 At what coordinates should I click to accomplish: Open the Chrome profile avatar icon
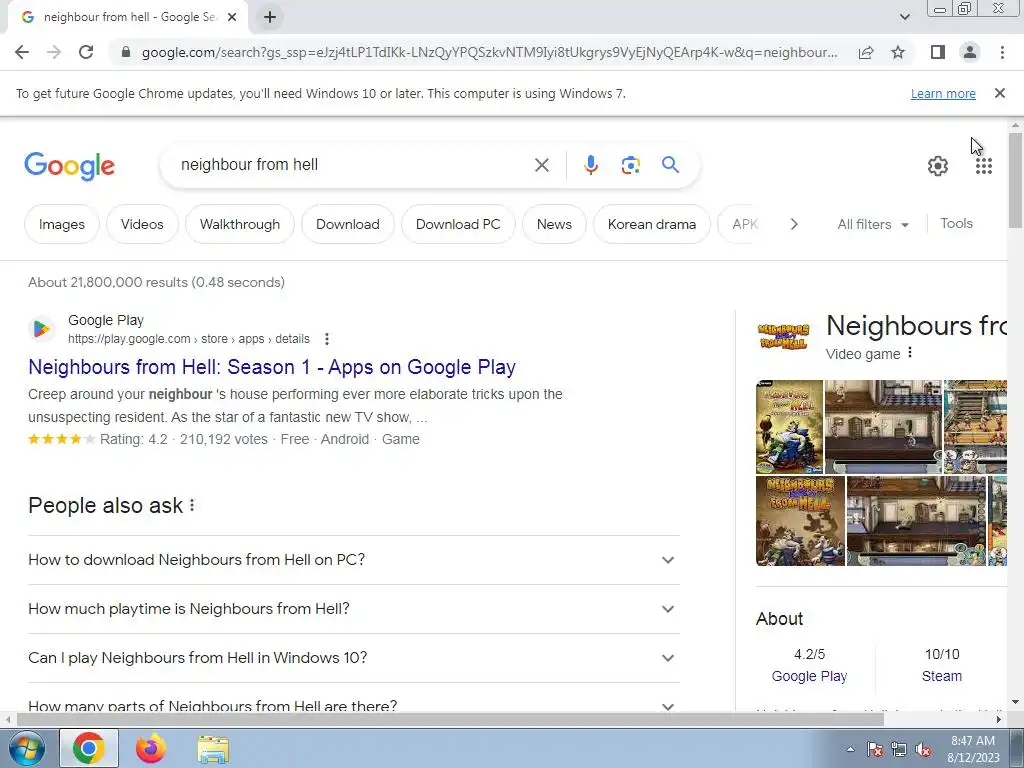pos(970,52)
